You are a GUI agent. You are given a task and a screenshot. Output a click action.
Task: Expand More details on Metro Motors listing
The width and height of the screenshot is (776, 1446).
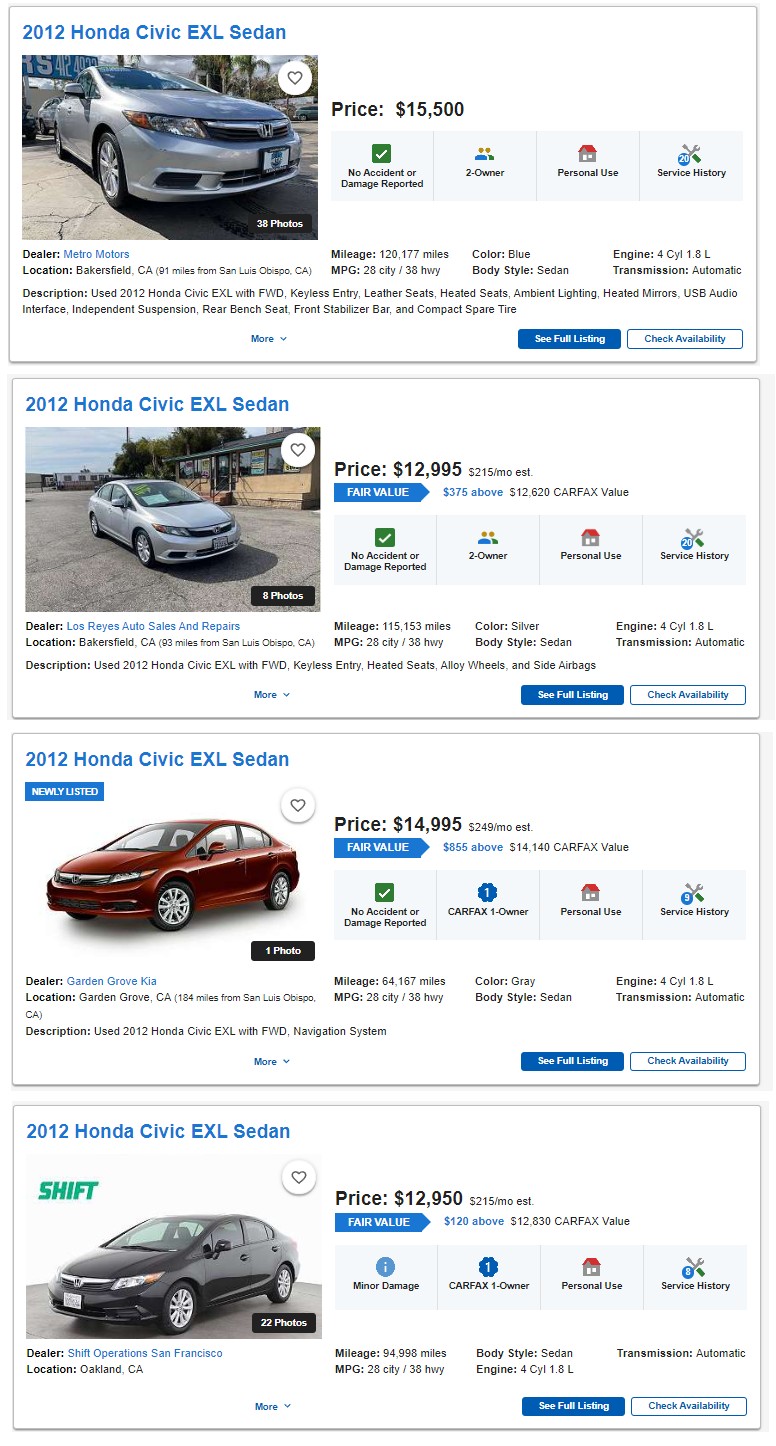(x=269, y=339)
